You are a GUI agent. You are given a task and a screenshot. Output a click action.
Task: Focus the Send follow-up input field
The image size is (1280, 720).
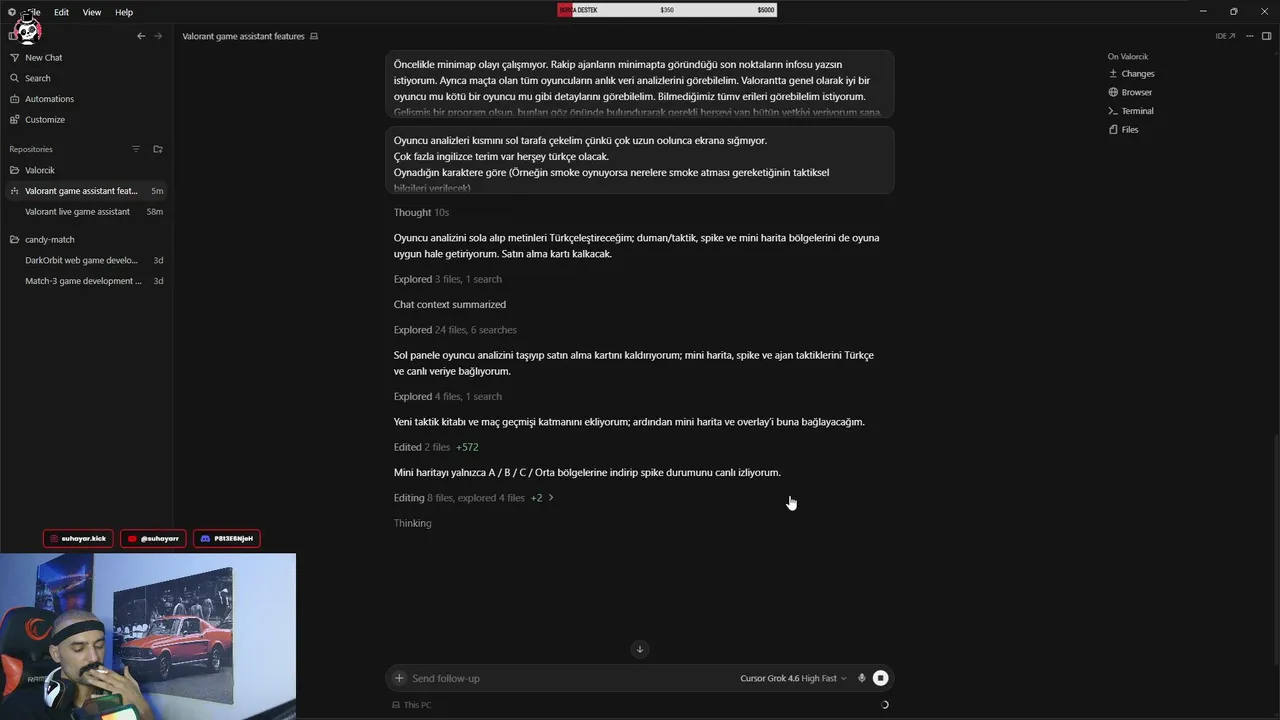(570, 678)
